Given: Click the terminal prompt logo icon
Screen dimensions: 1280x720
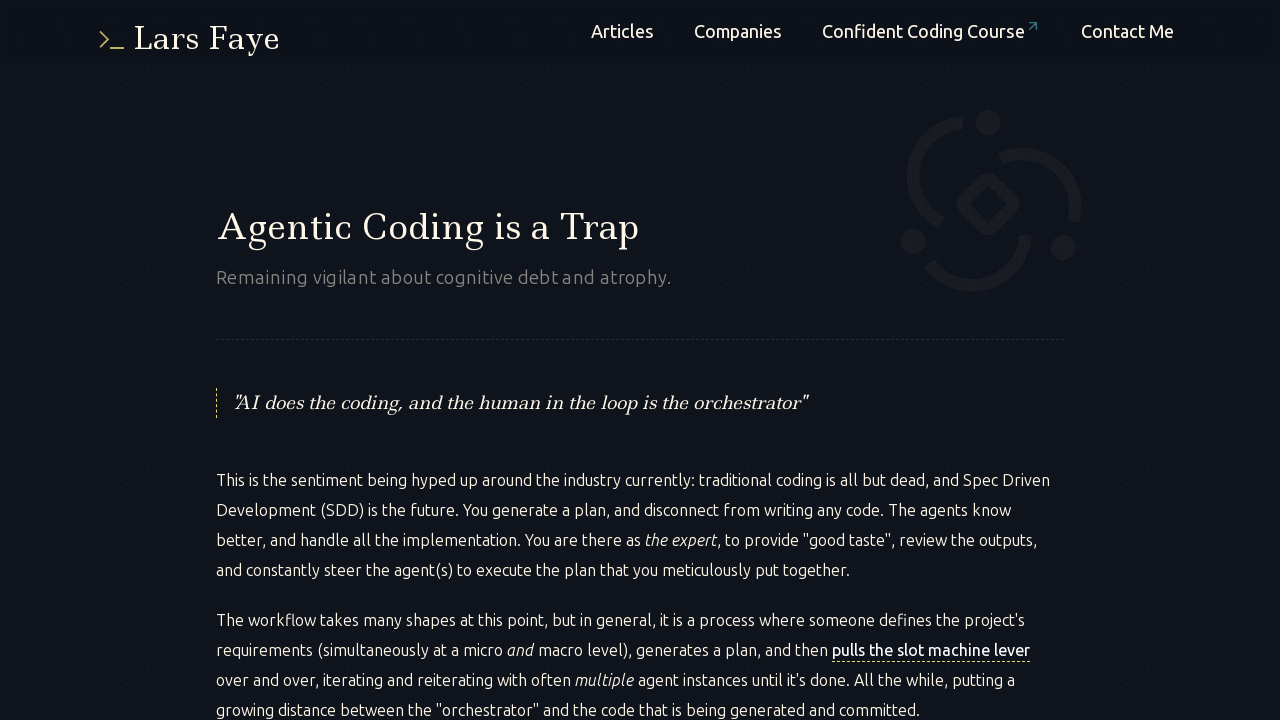Looking at the screenshot, I should [x=112, y=40].
